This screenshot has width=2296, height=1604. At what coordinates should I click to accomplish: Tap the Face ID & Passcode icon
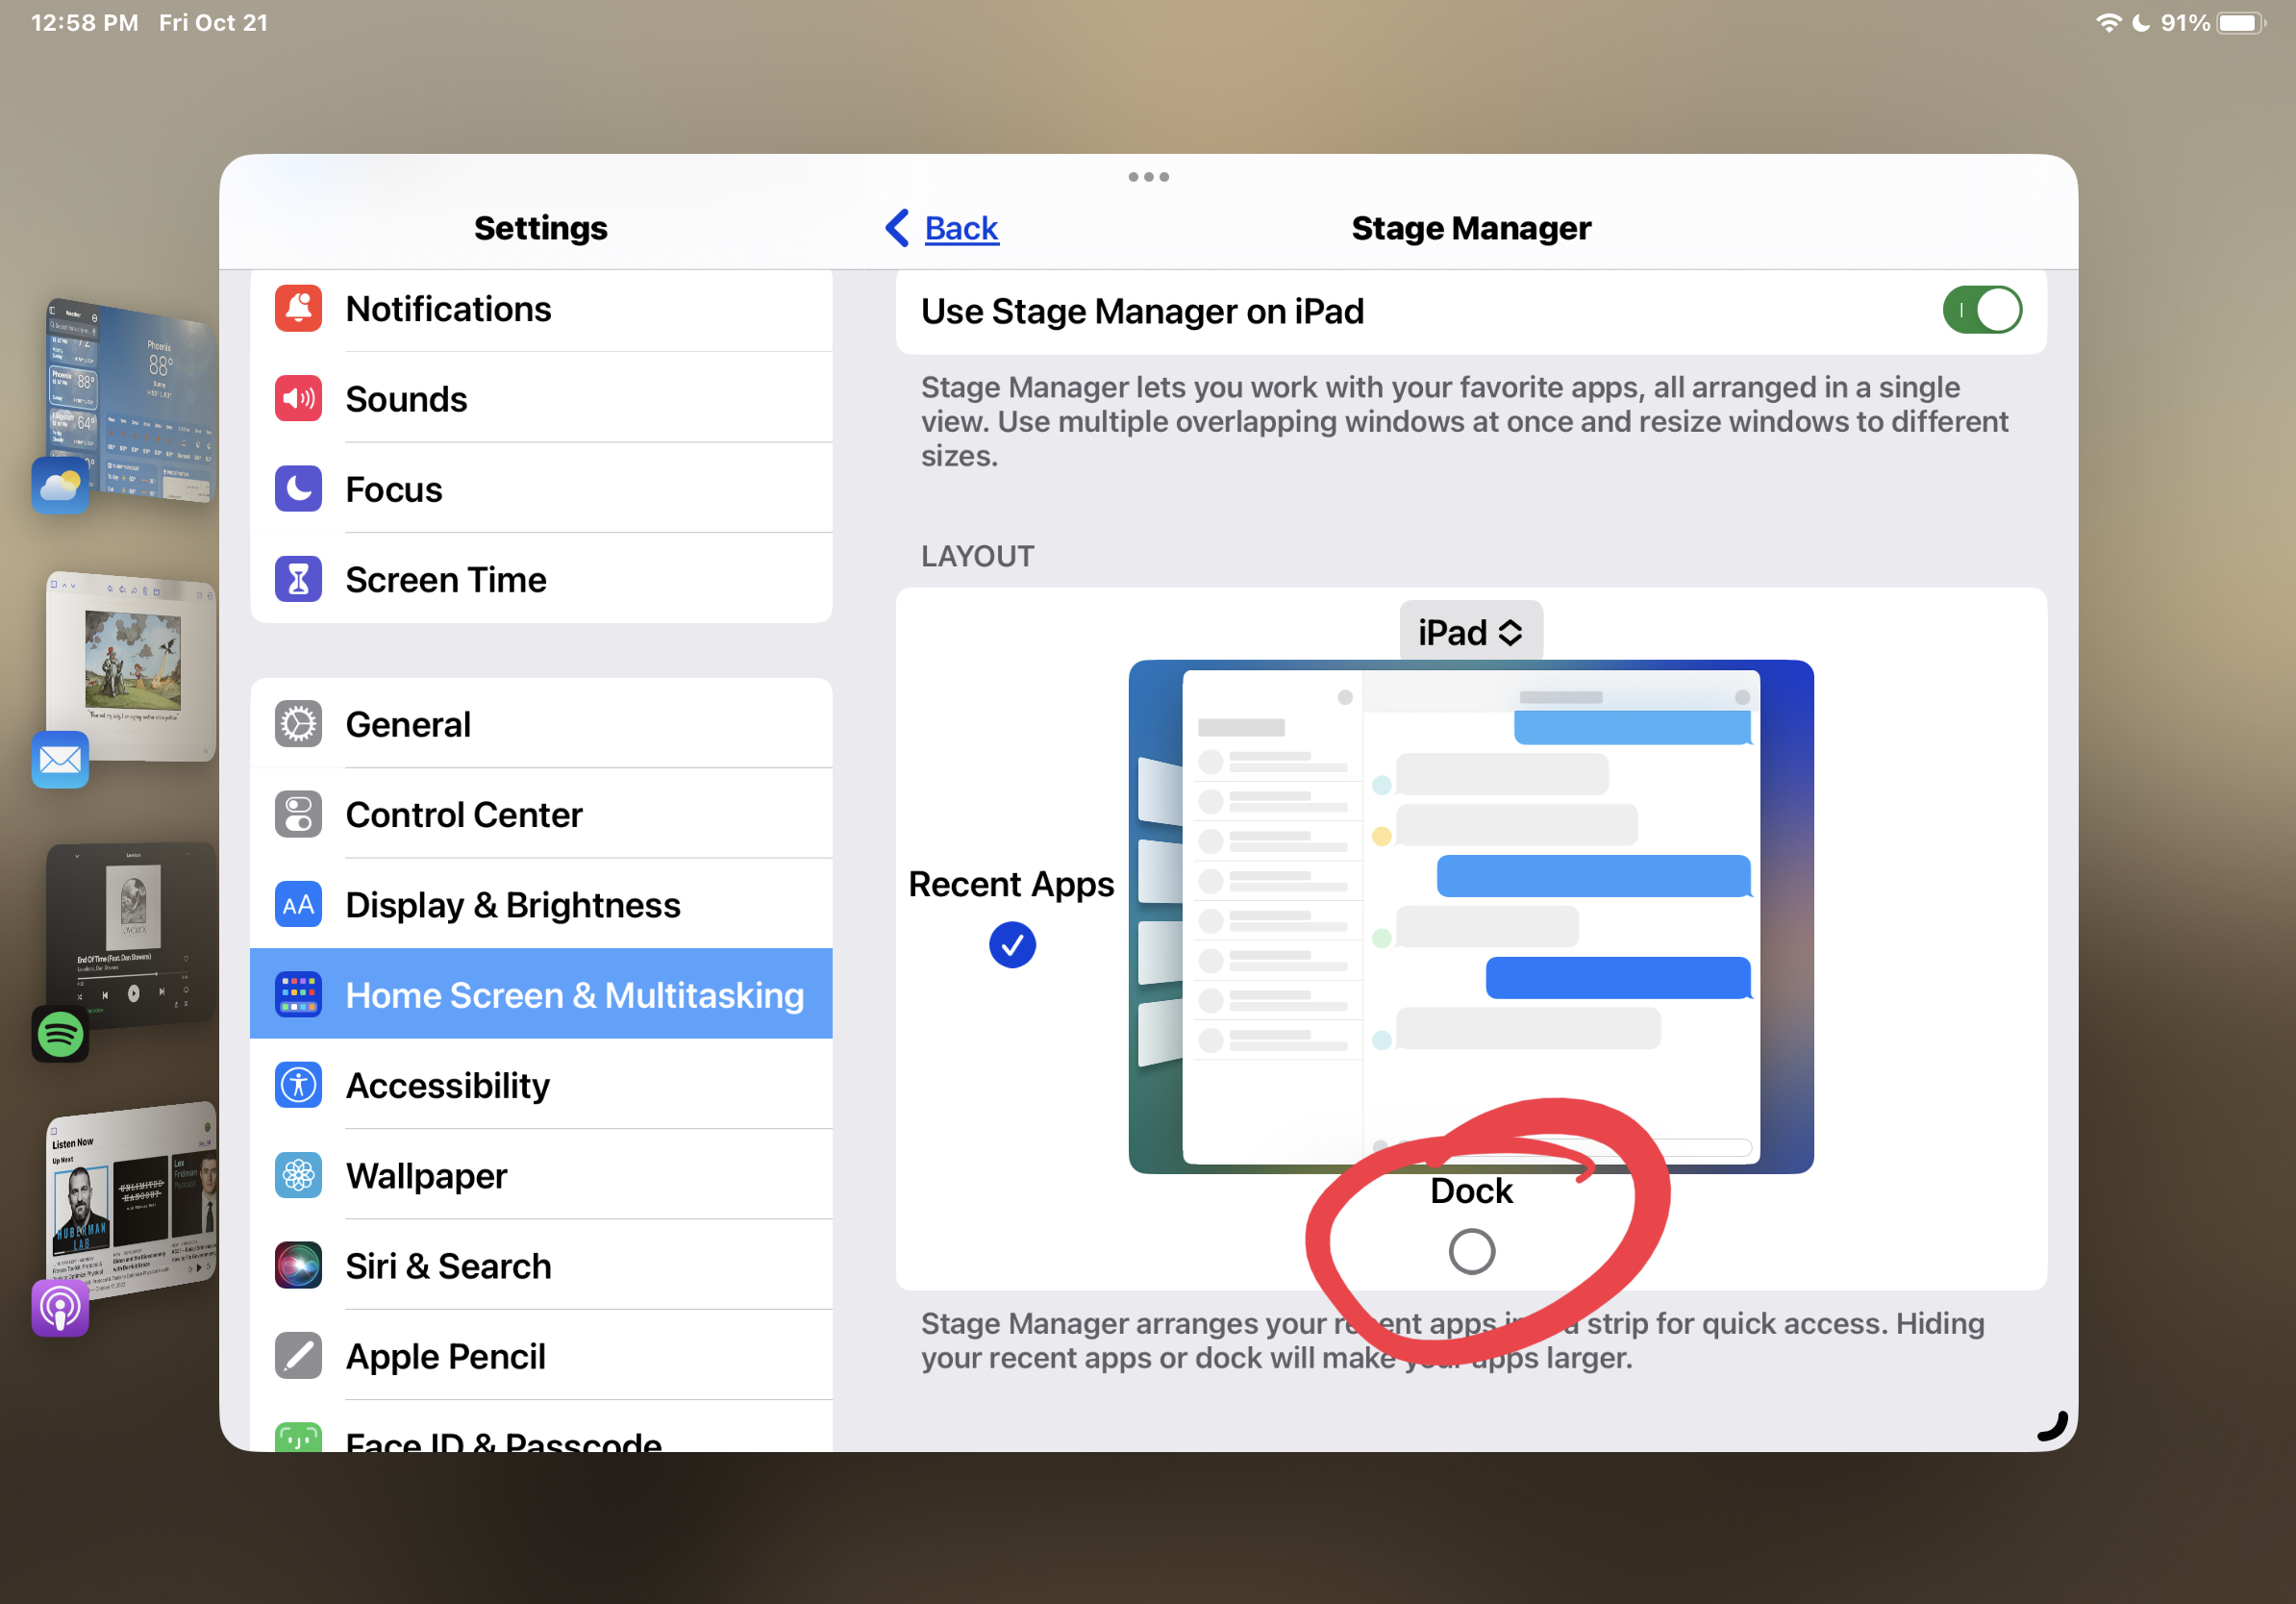298,1437
